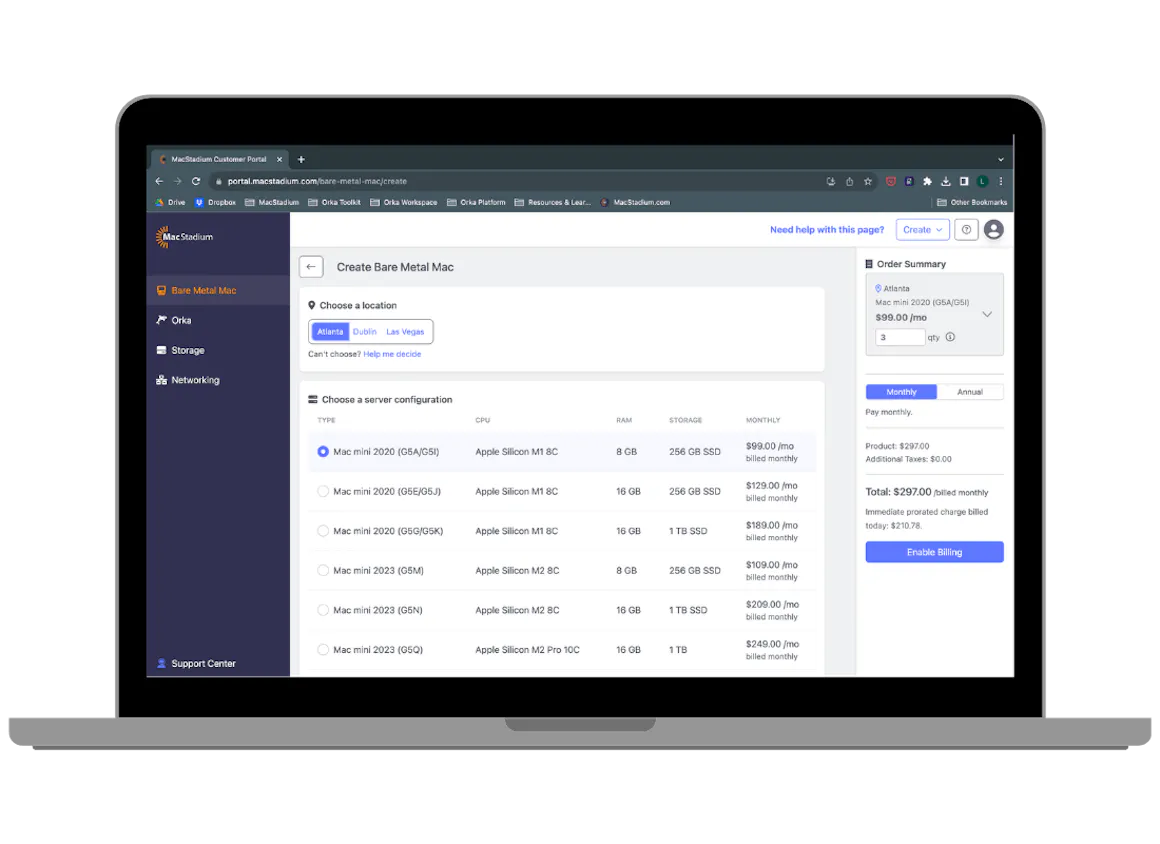Select Mac mini 2020 (G5E/G5J) radio button

click(x=323, y=491)
